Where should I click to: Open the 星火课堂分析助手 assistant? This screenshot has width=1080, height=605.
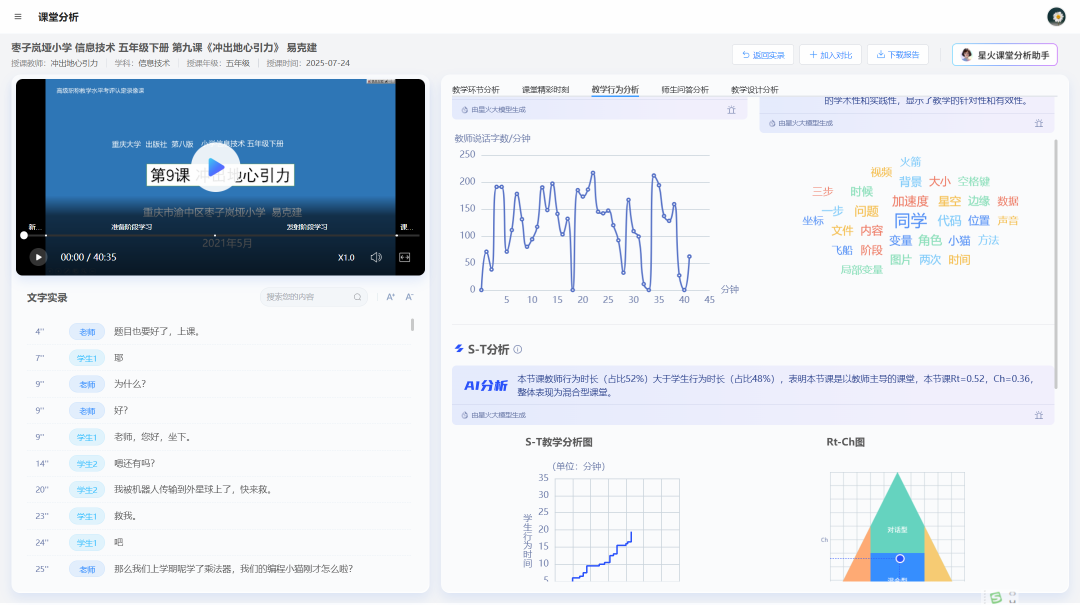[x=1003, y=54]
